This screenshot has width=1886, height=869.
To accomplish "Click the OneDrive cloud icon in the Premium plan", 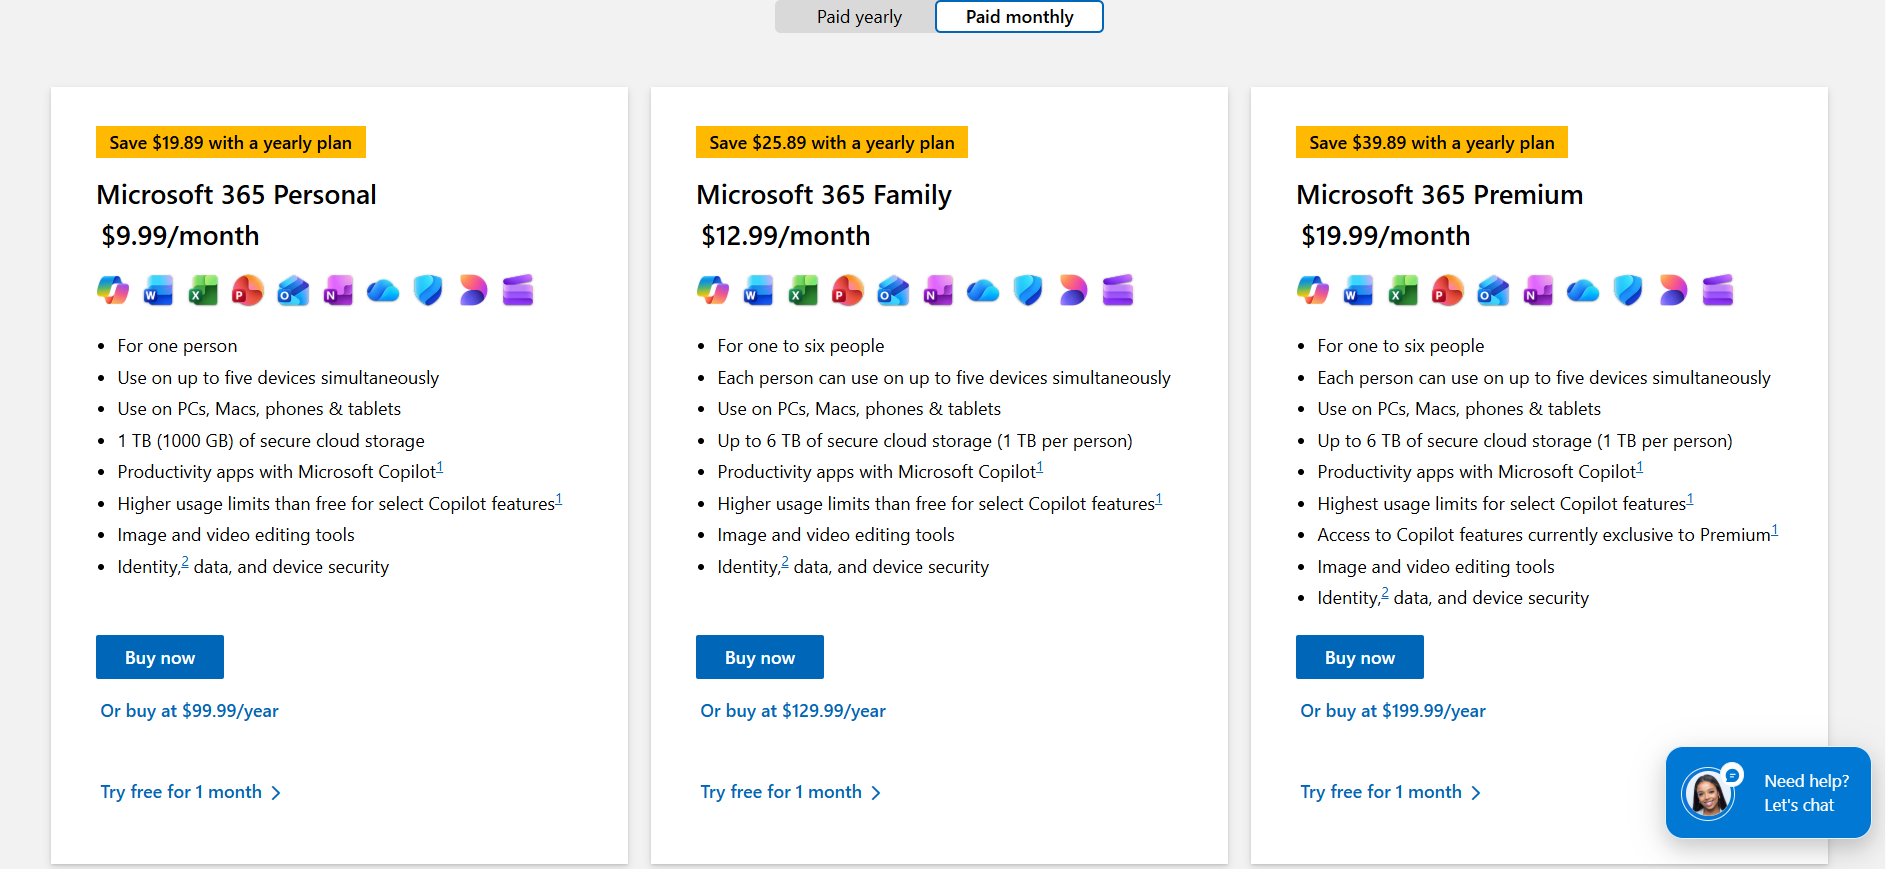I will pos(1583,291).
